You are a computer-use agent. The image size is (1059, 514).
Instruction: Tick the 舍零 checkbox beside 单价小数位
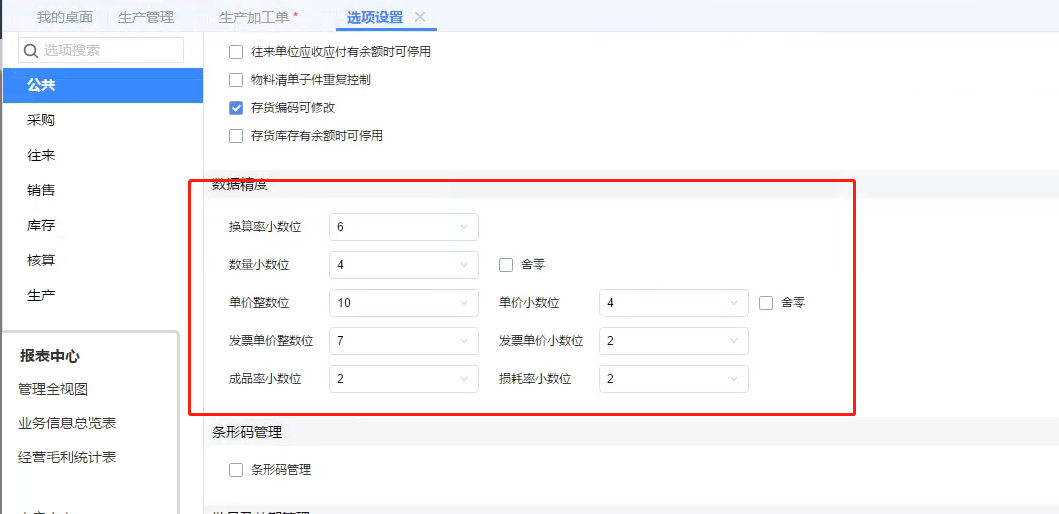[x=765, y=303]
